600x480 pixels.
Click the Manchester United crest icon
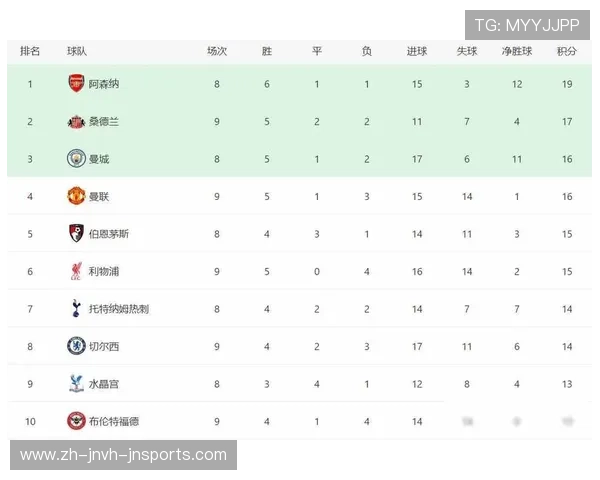(76, 196)
